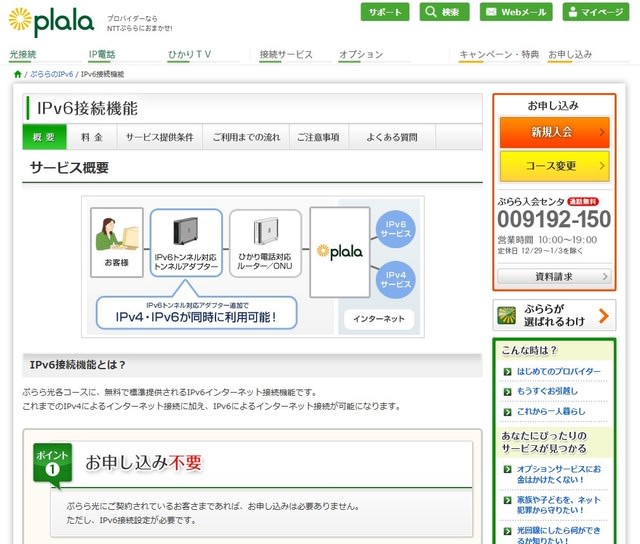Image resolution: width=640 pixels, height=544 pixels.
Task: Open the Webメール button
Action: [516, 12]
